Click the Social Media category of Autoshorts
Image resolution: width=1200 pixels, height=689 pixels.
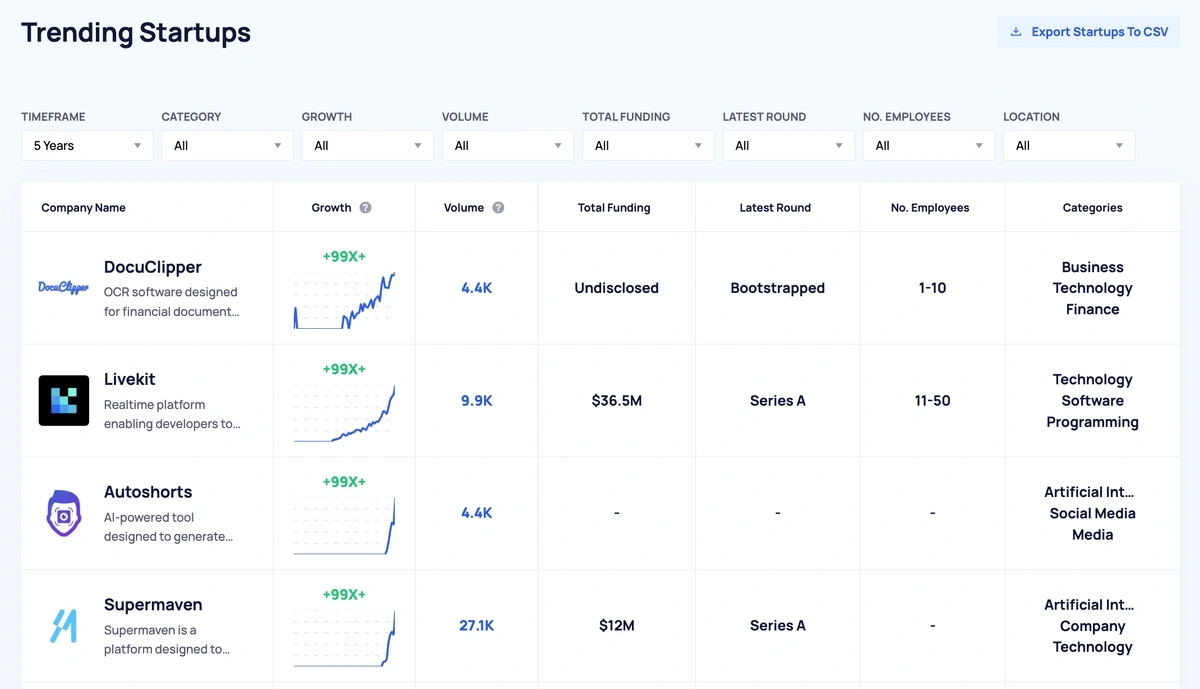point(1093,513)
